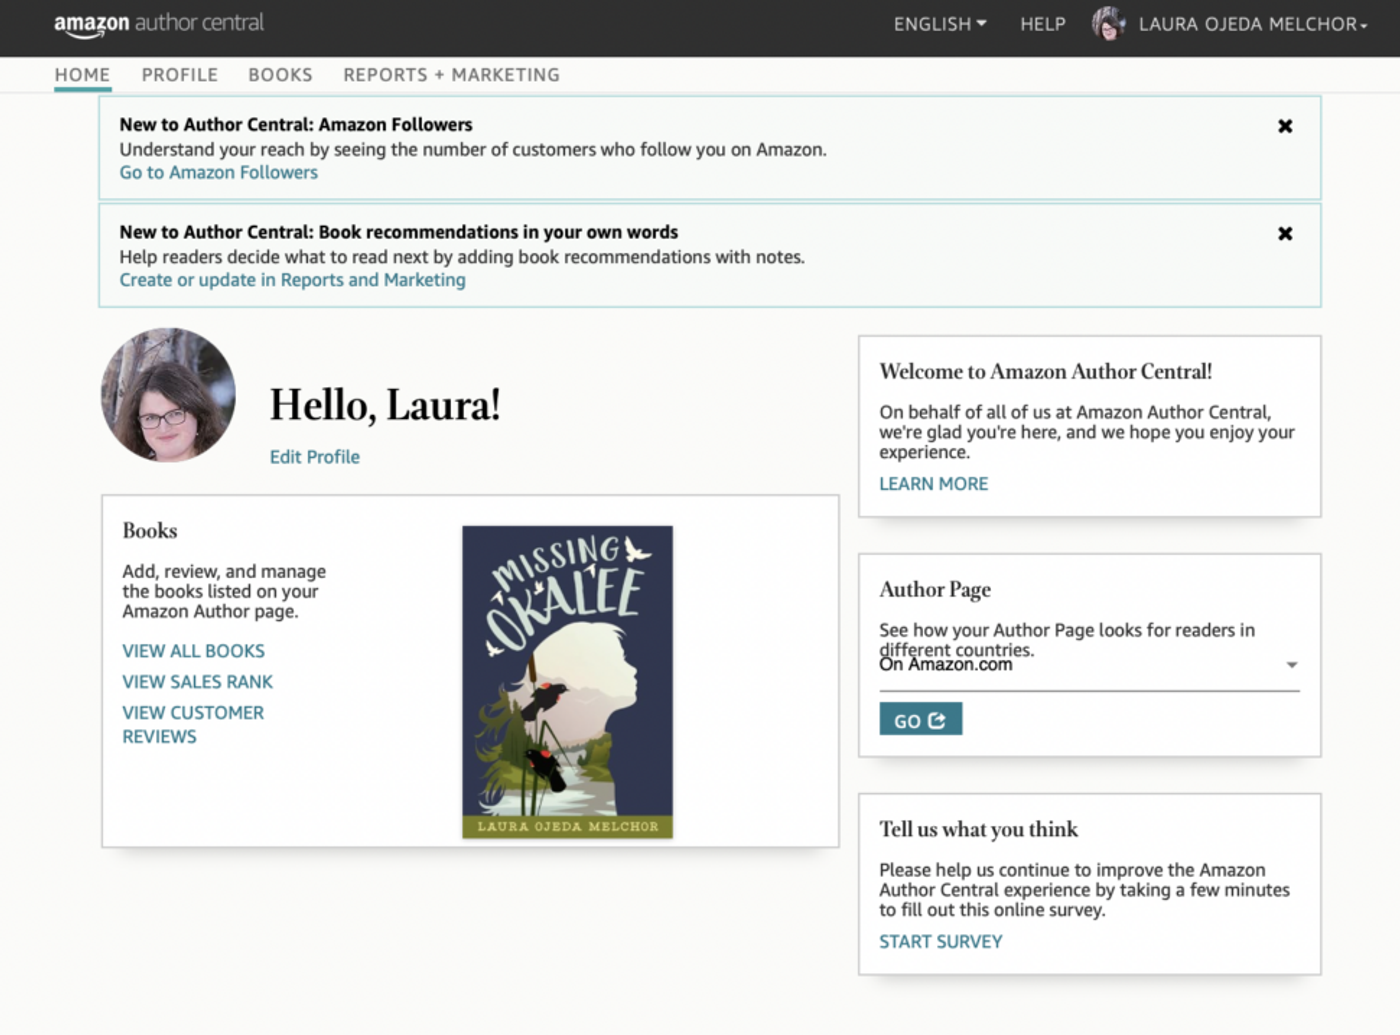The width and height of the screenshot is (1400, 1035).
Task: Click the Edit Profile link
Action: tap(314, 457)
